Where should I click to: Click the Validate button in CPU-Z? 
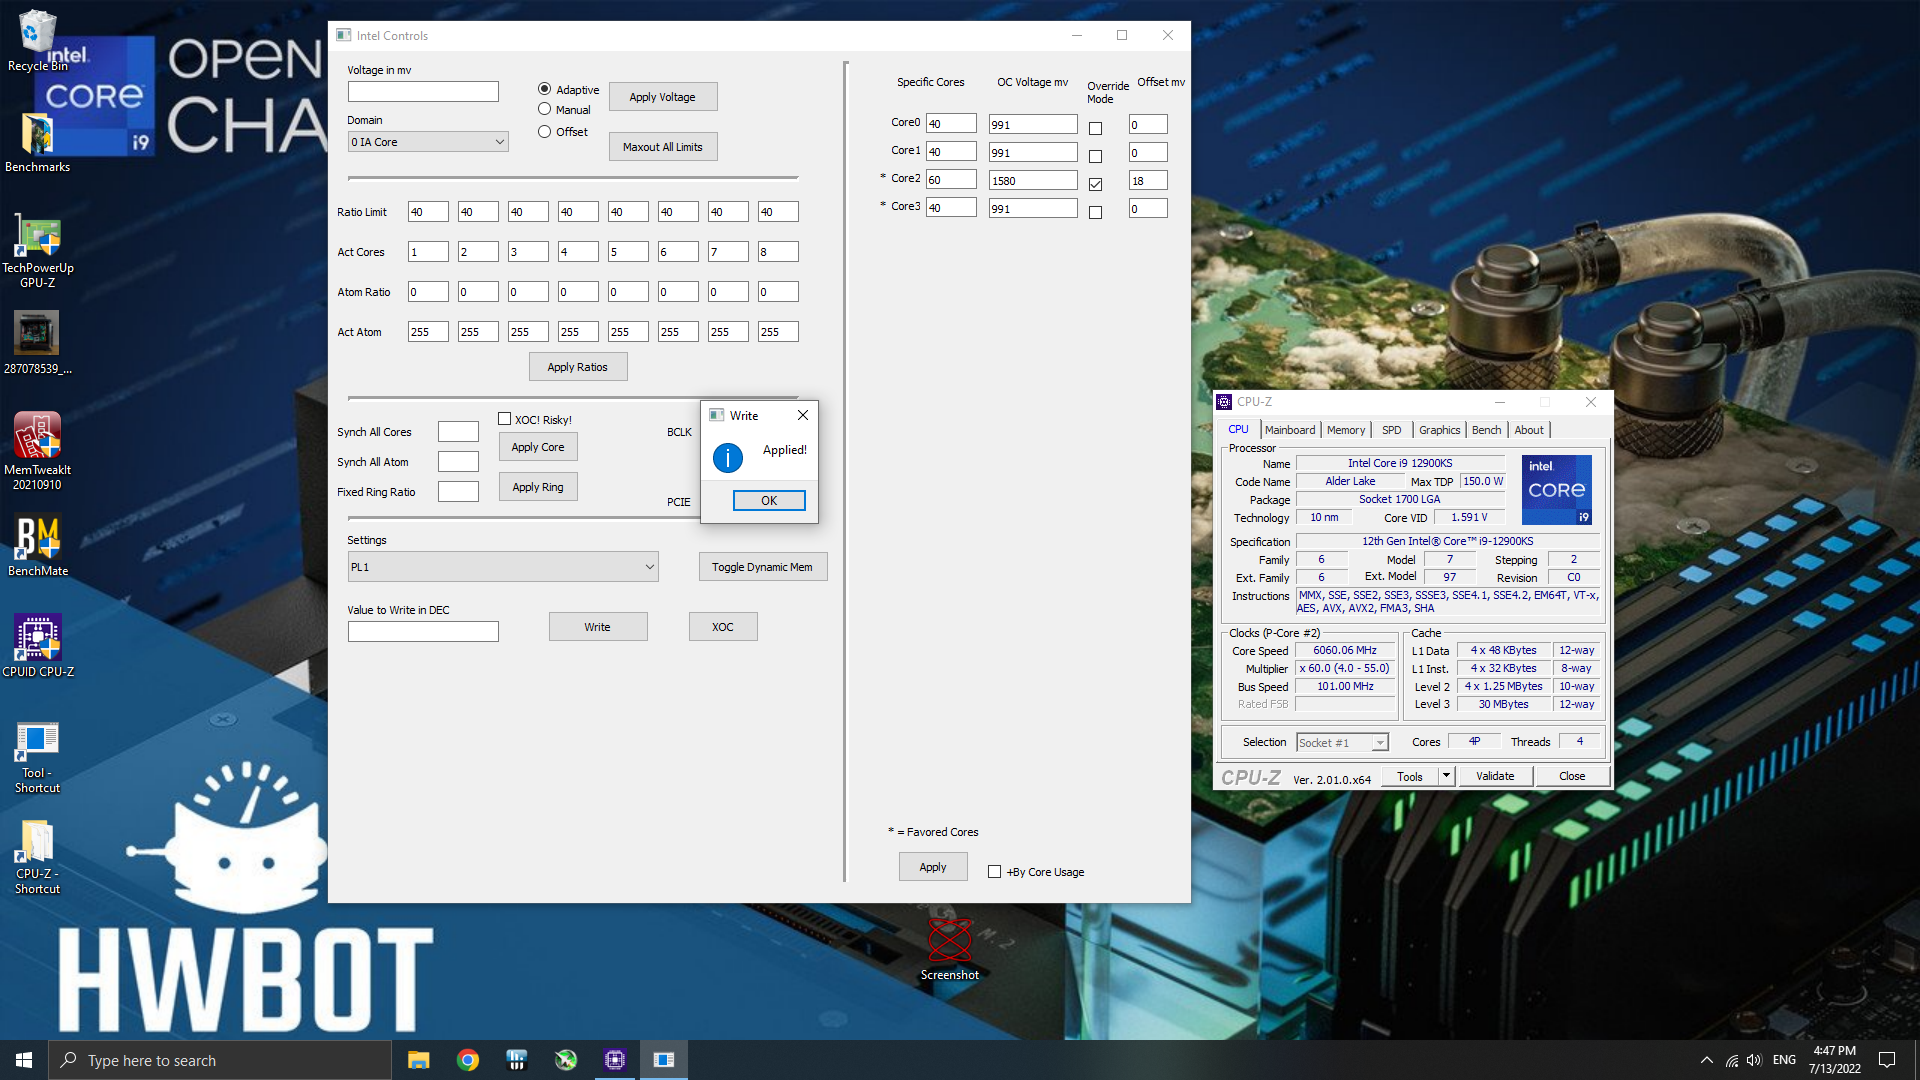[1496, 776]
